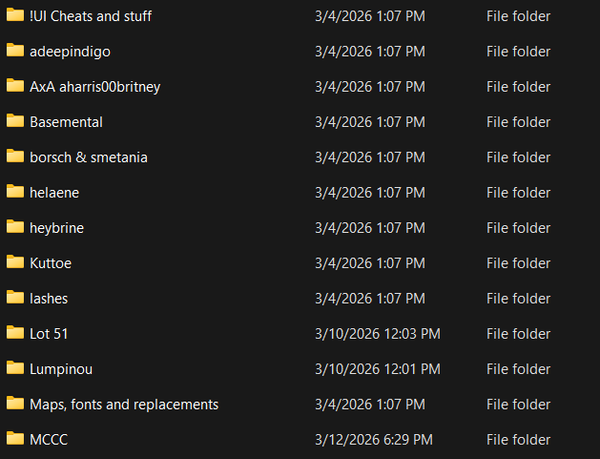Click the folder icon next to helaene
The width and height of the screenshot is (600, 459).
14,192
